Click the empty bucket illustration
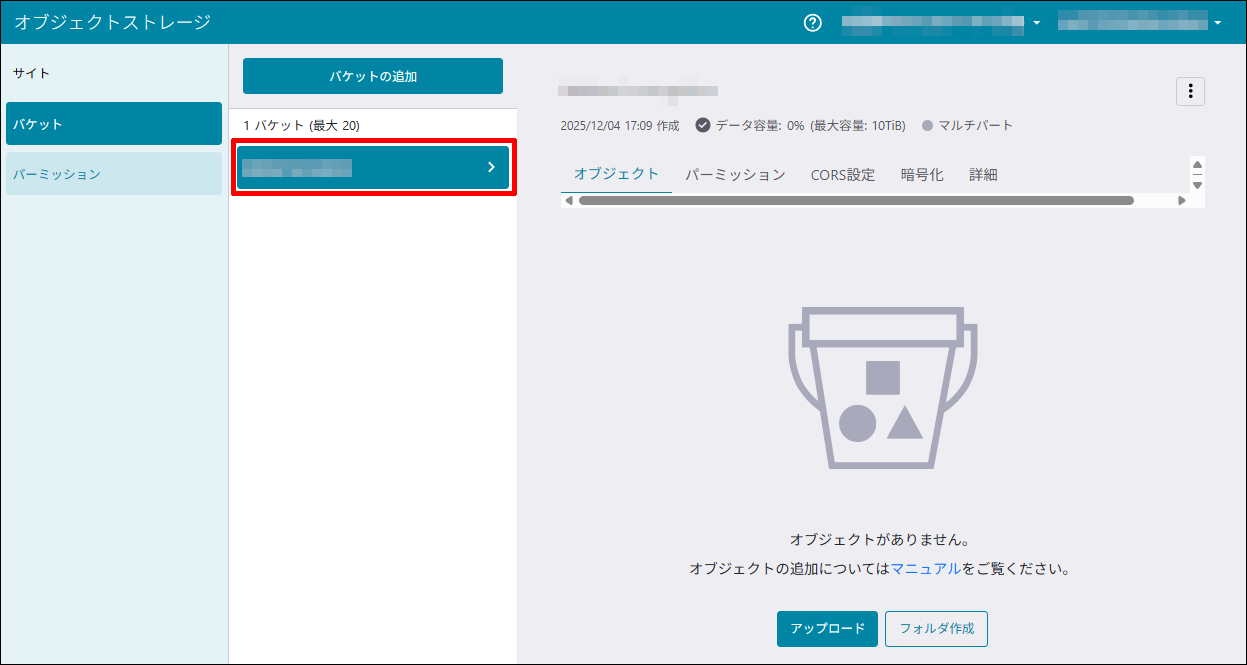Screen dimensions: 1247x665 point(883,388)
